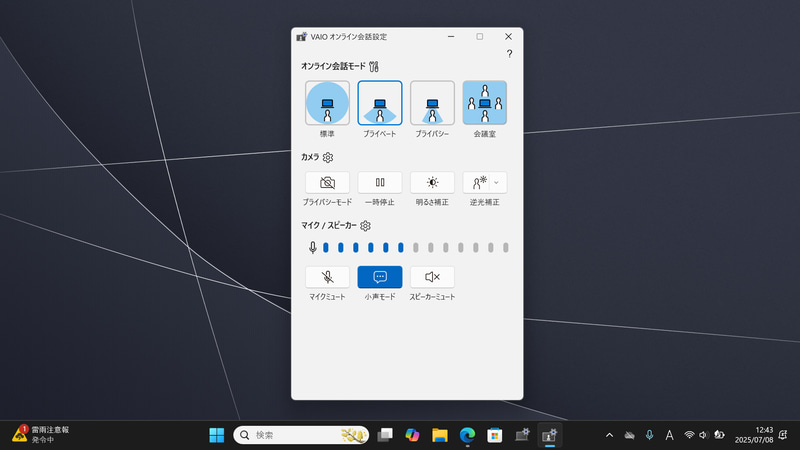Open マイク/スピーカー settings gear icon

click(x=365, y=226)
